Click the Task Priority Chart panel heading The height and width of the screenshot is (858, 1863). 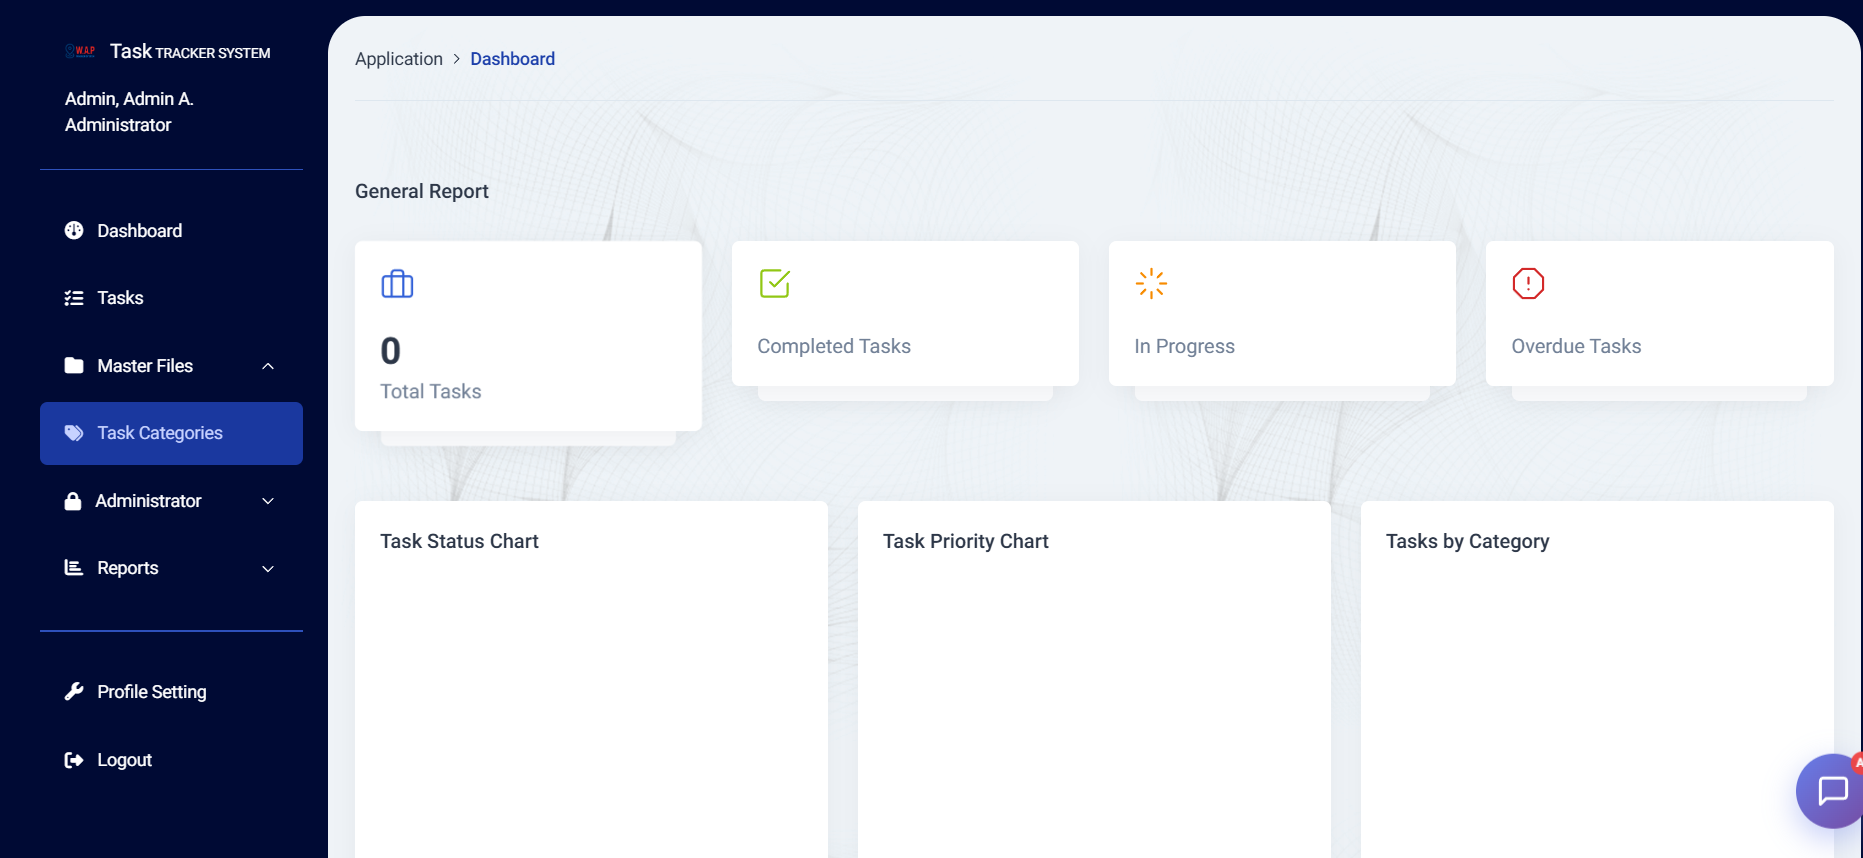point(965,541)
